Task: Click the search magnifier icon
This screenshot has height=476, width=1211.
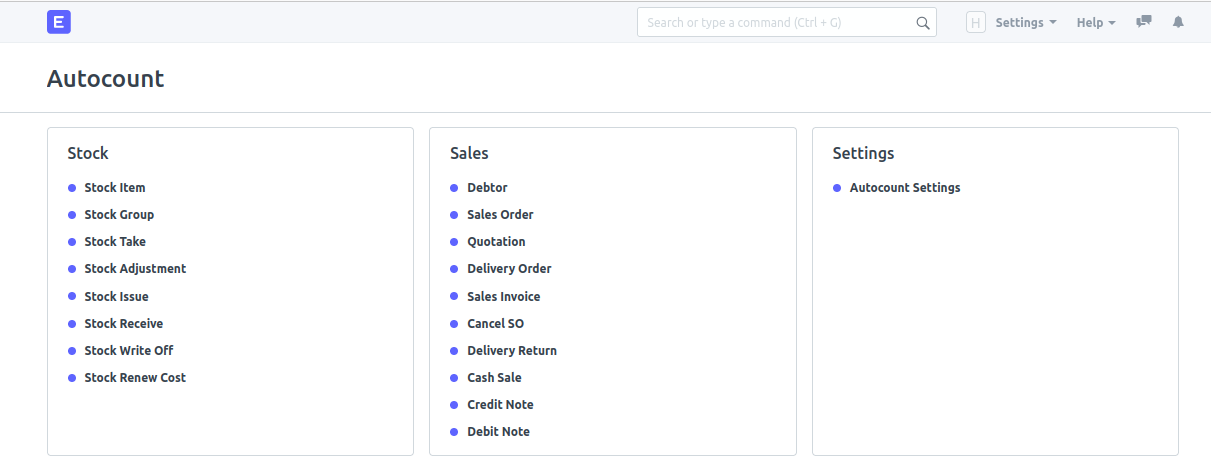Action: [x=923, y=23]
